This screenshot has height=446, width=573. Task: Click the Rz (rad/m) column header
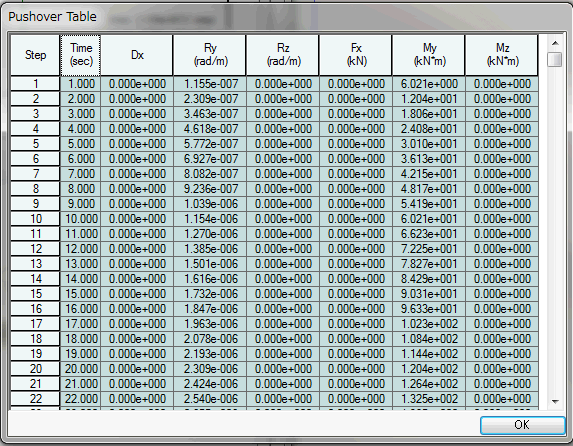tap(283, 55)
